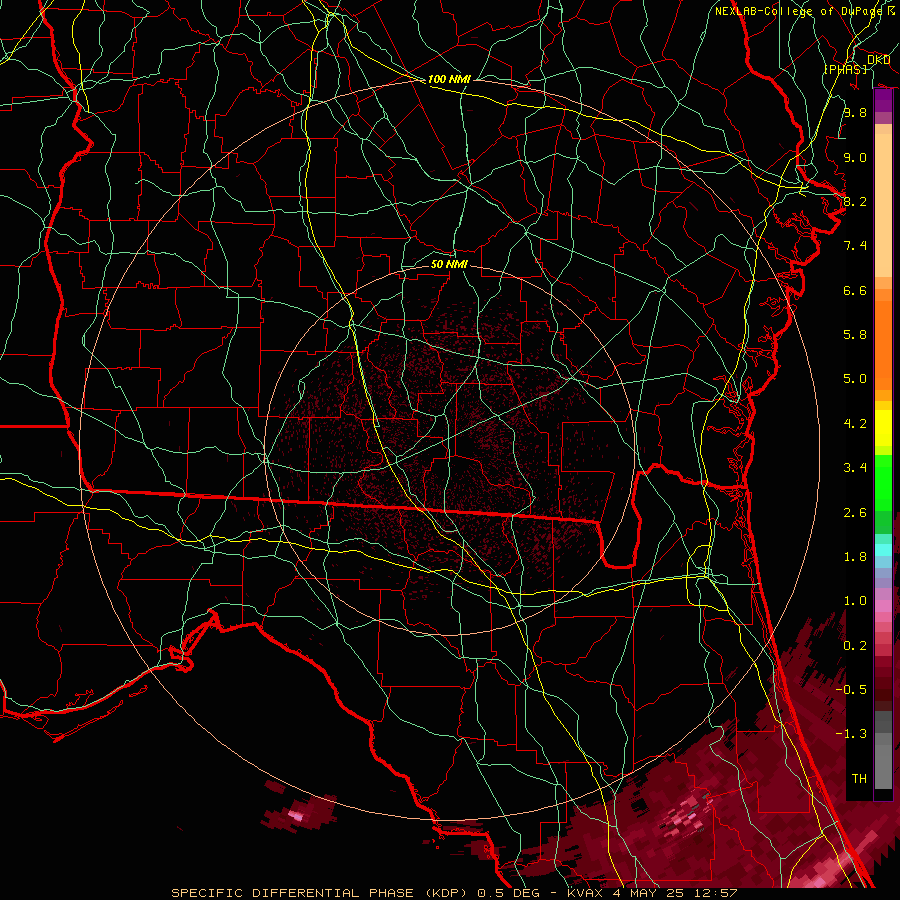Click the cyan segment of the color bar

click(x=883, y=550)
